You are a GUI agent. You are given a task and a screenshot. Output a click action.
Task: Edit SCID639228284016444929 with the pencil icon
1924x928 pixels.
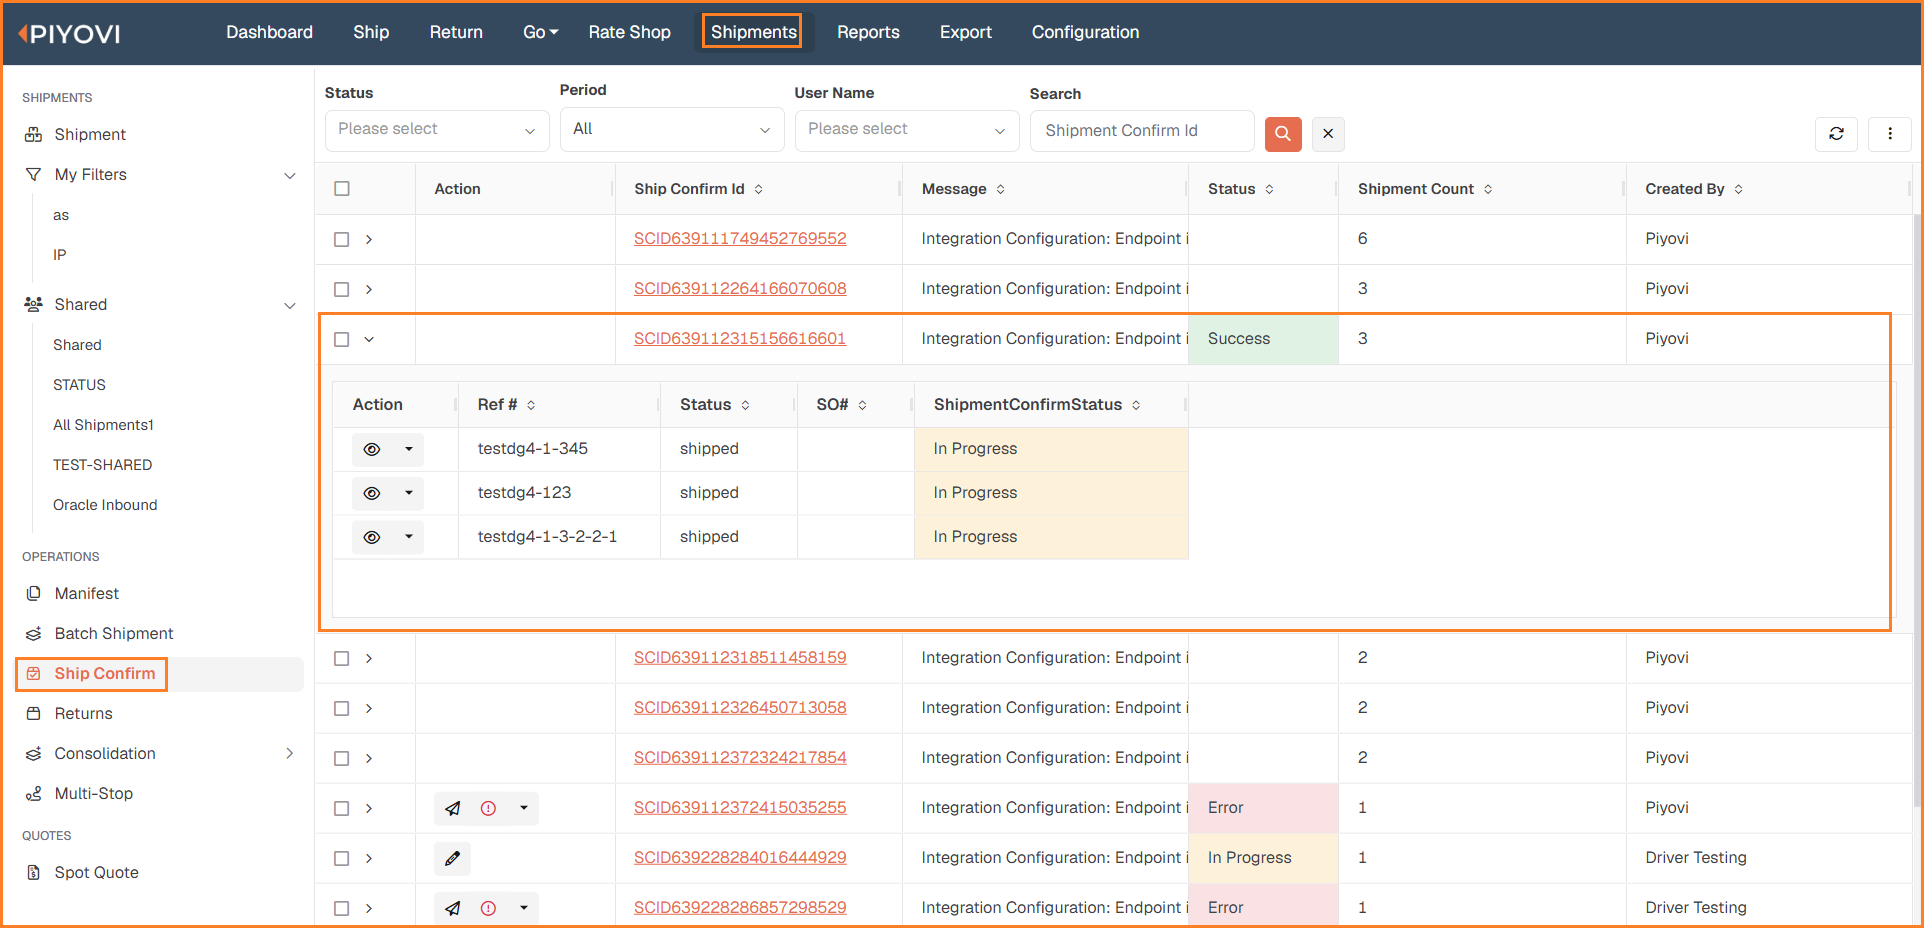tap(452, 858)
